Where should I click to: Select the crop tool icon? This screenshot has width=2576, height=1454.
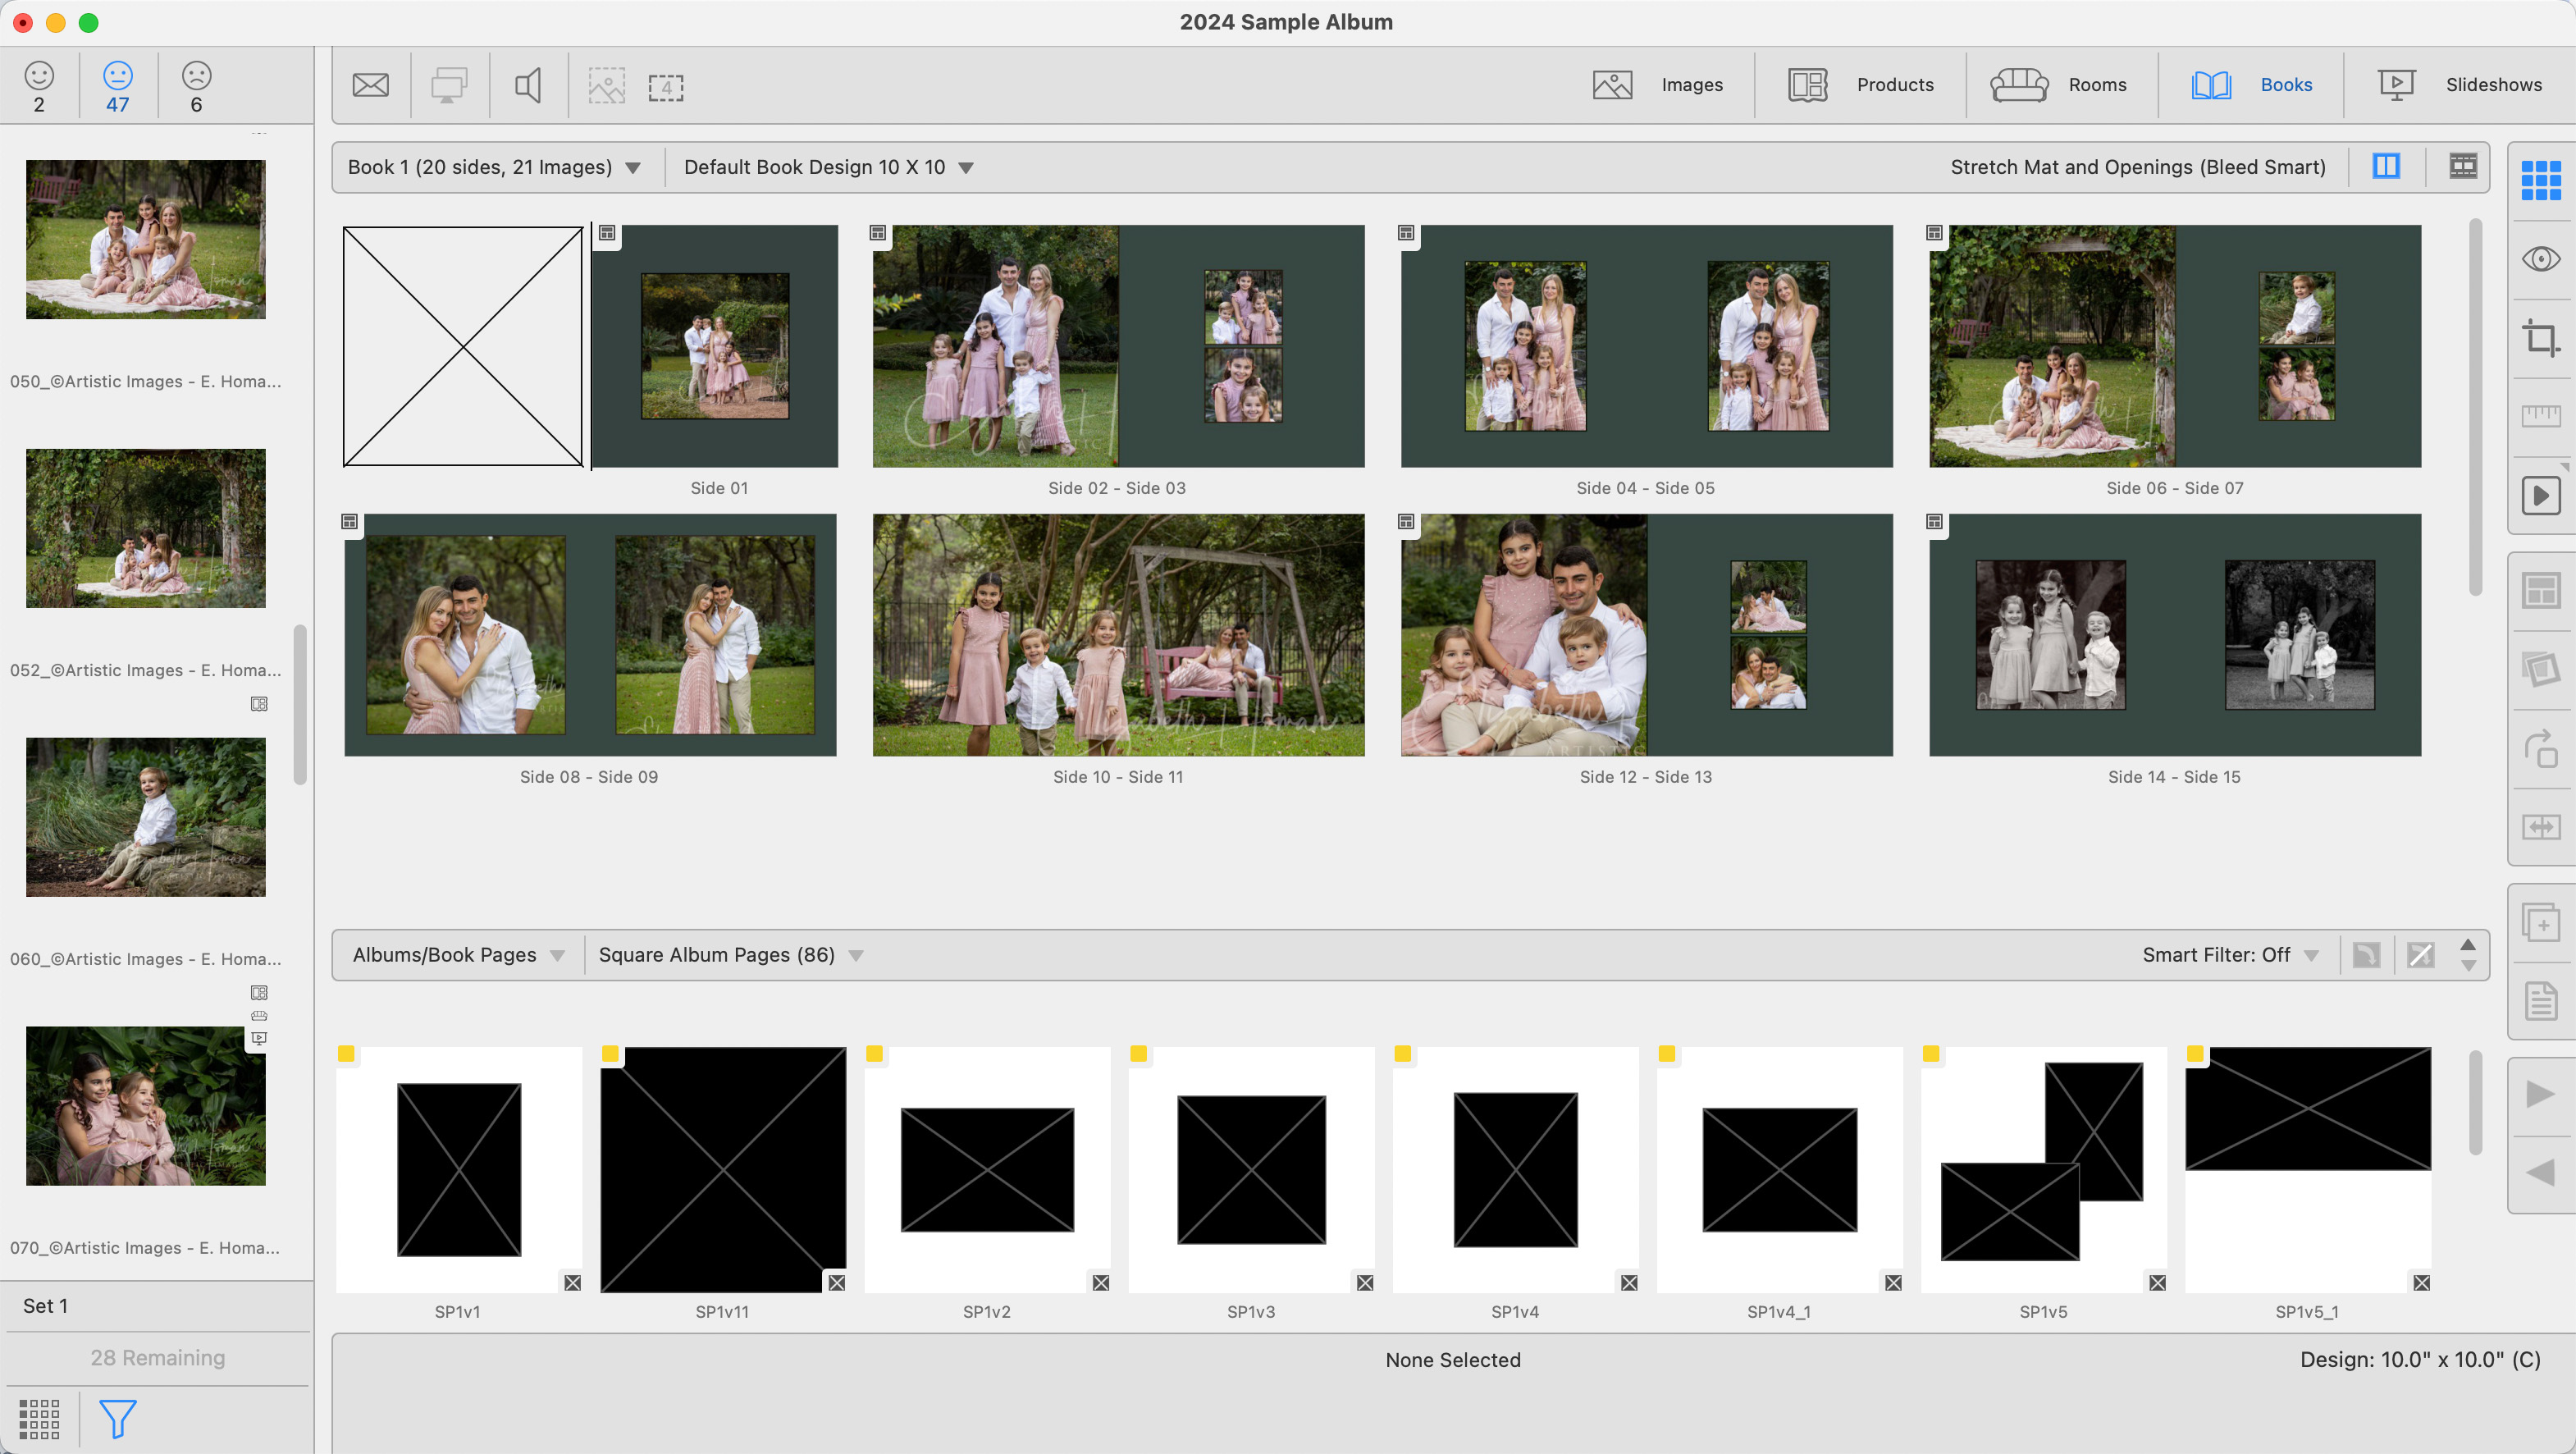click(2540, 338)
